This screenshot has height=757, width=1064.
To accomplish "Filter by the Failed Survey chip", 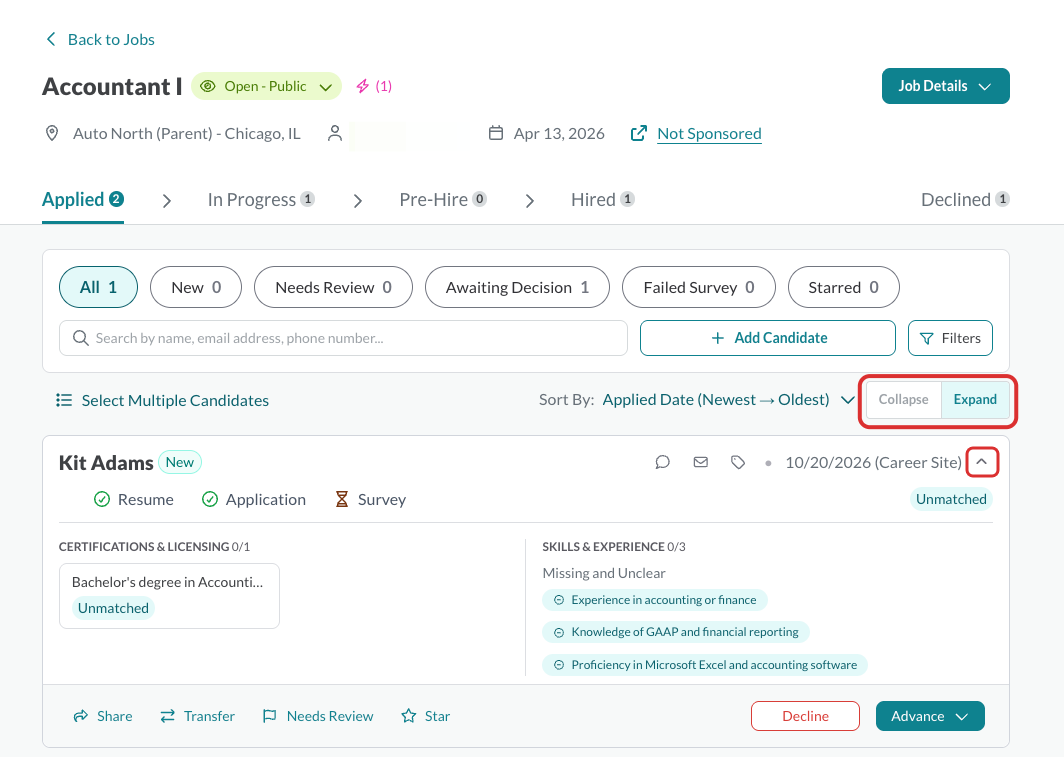I will 699,287.
